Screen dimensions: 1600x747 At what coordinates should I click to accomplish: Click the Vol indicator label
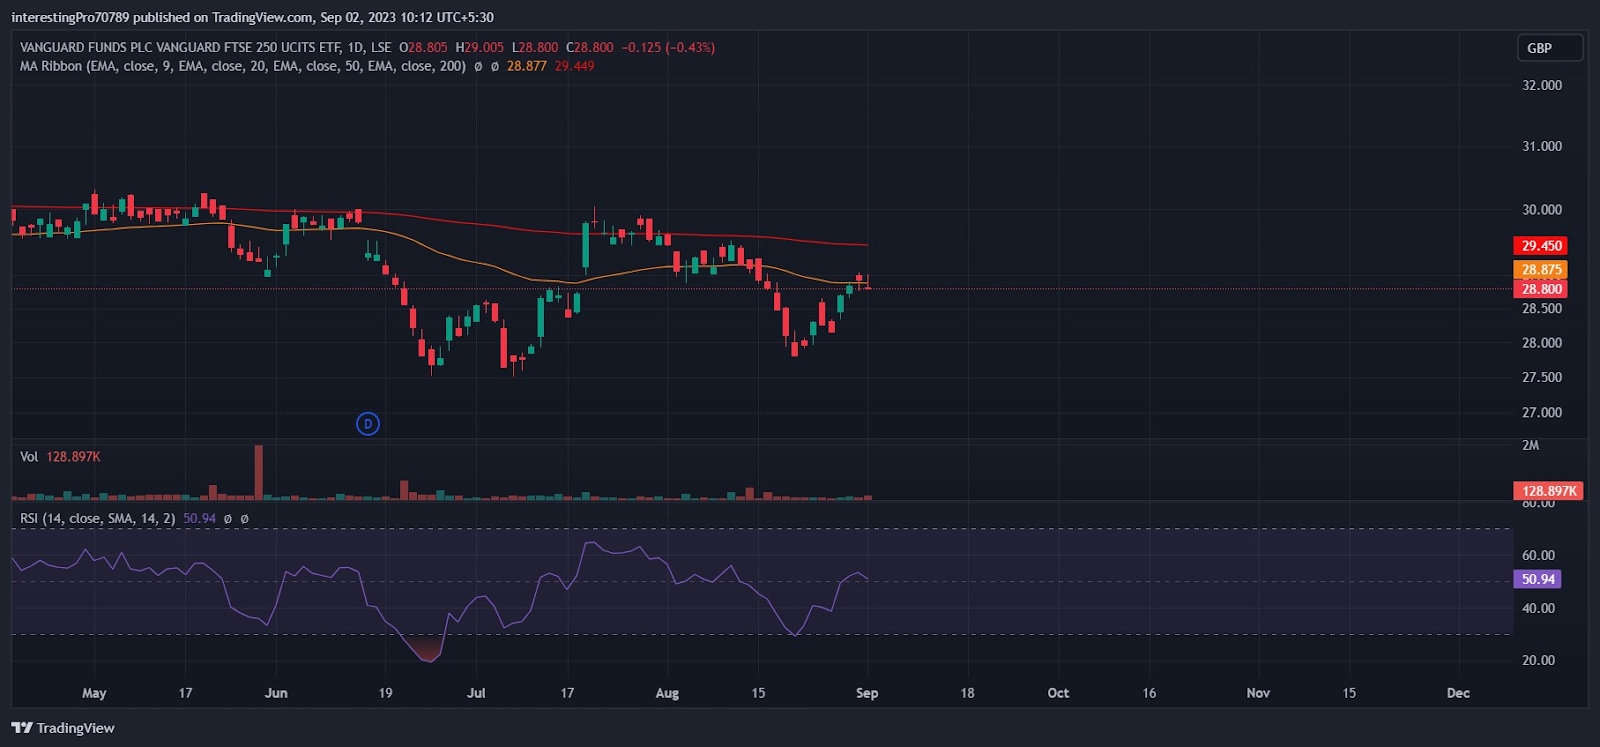click(x=29, y=457)
